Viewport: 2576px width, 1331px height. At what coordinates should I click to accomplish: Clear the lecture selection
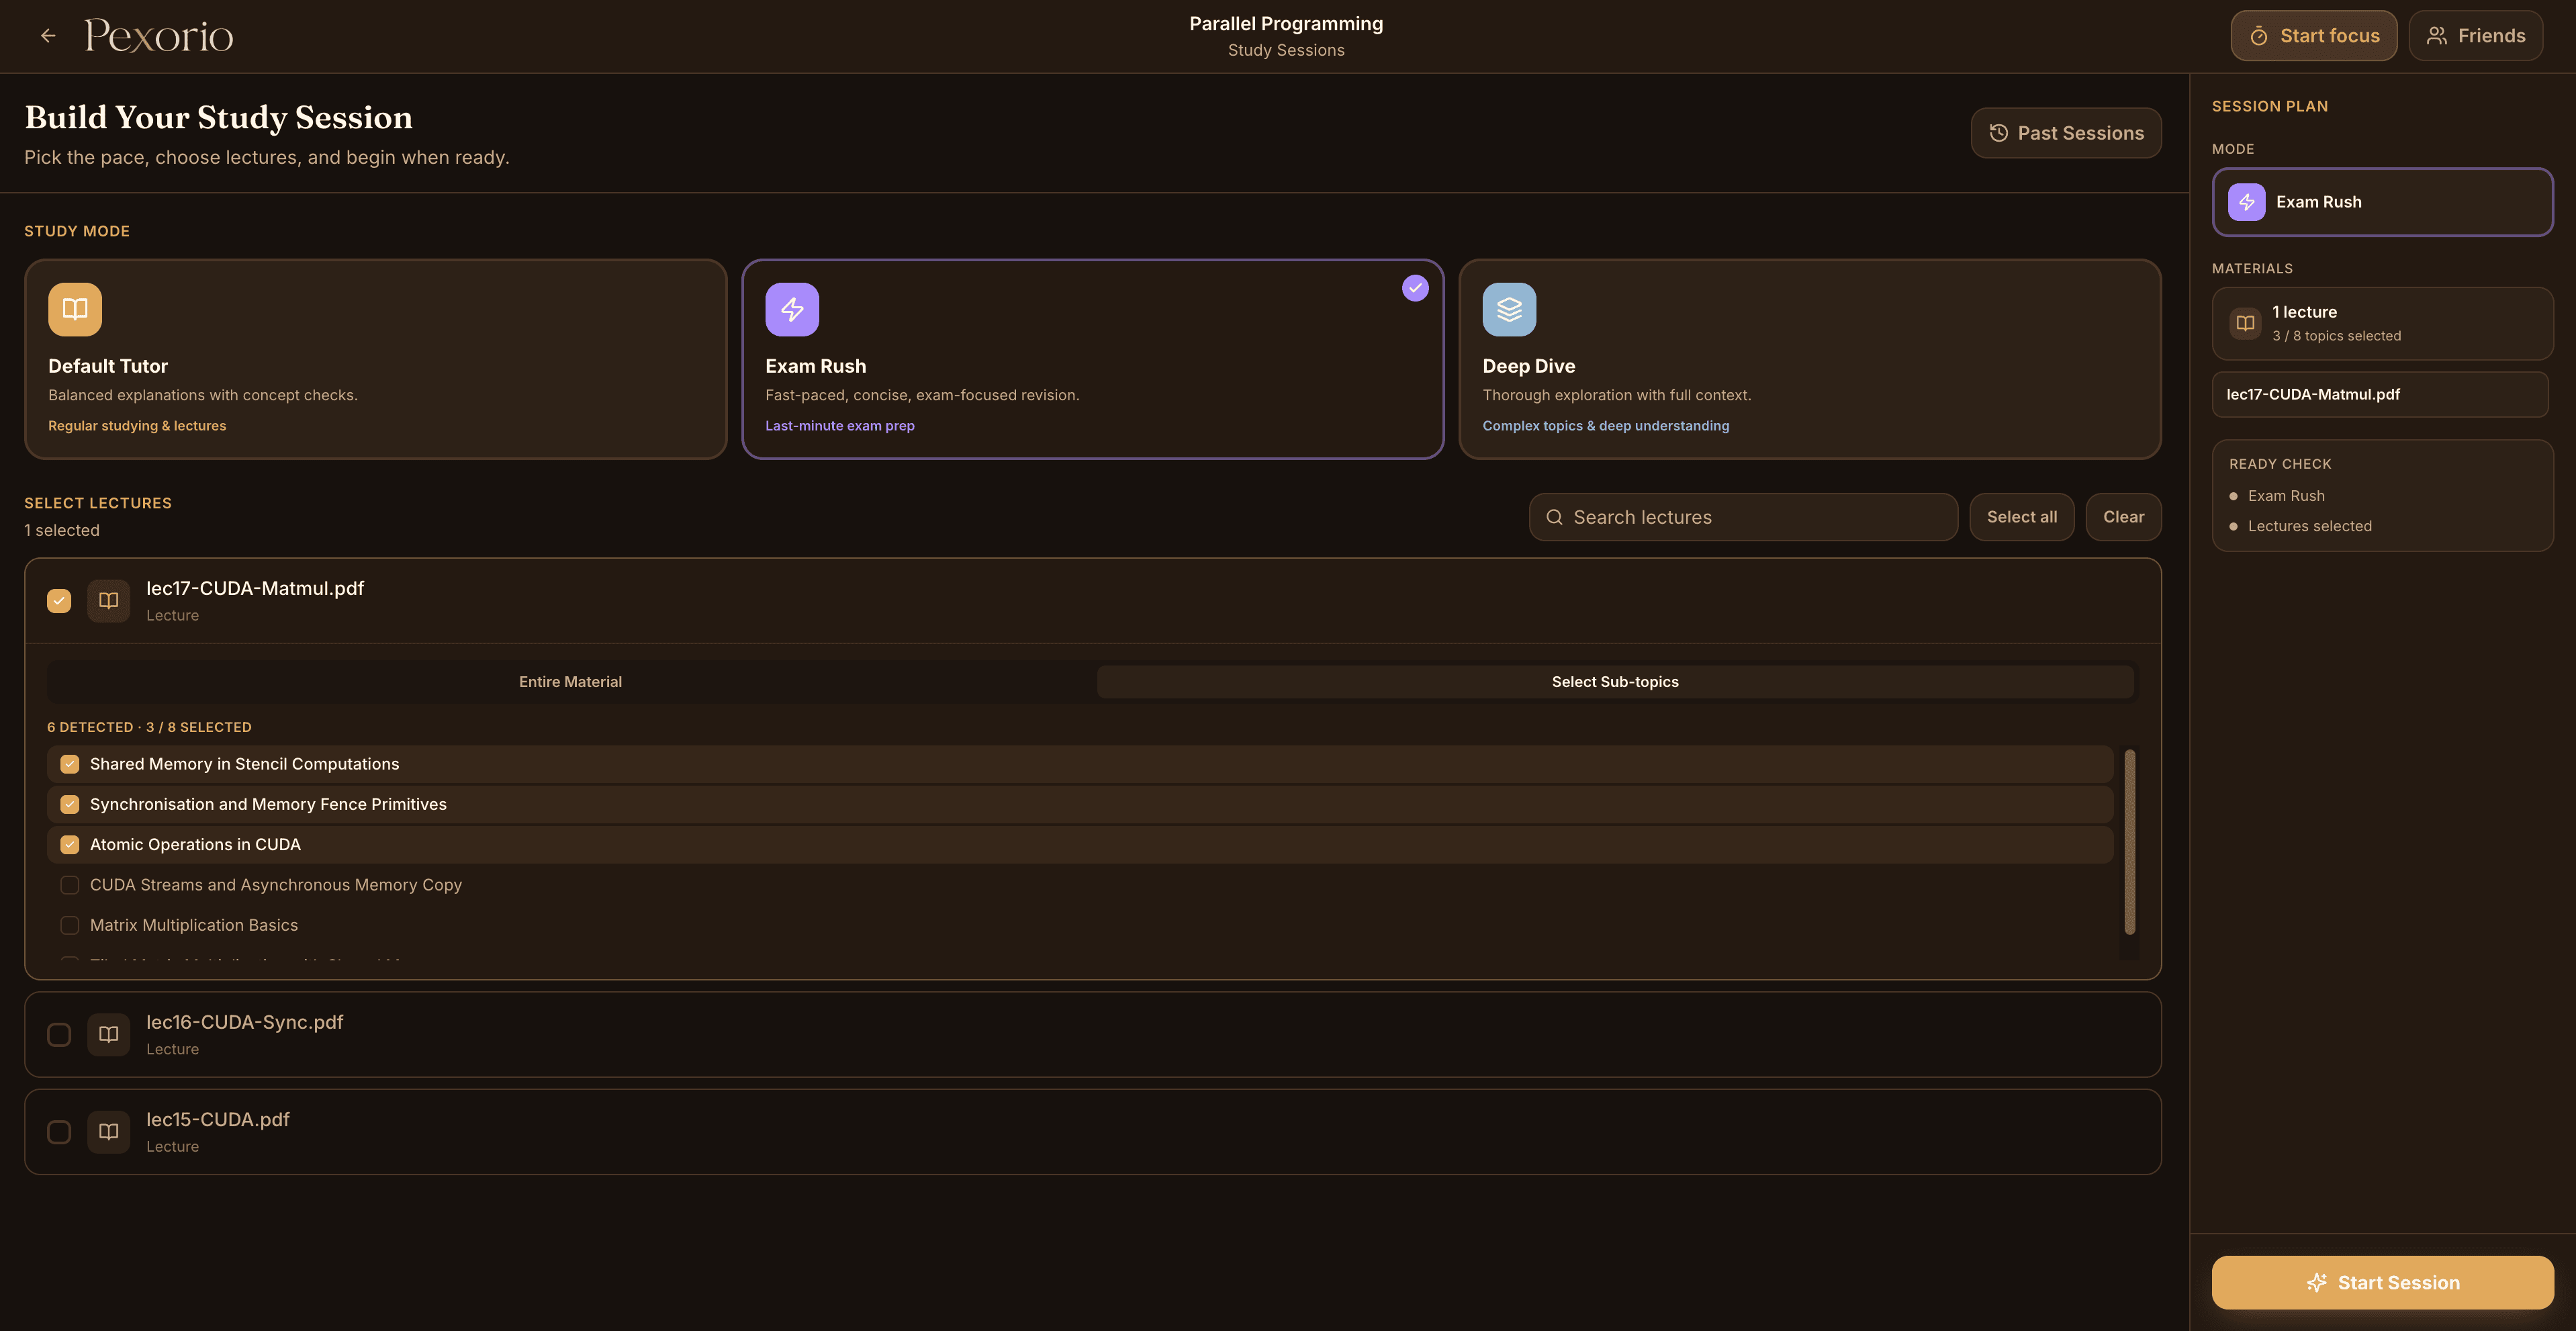click(x=2124, y=517)
